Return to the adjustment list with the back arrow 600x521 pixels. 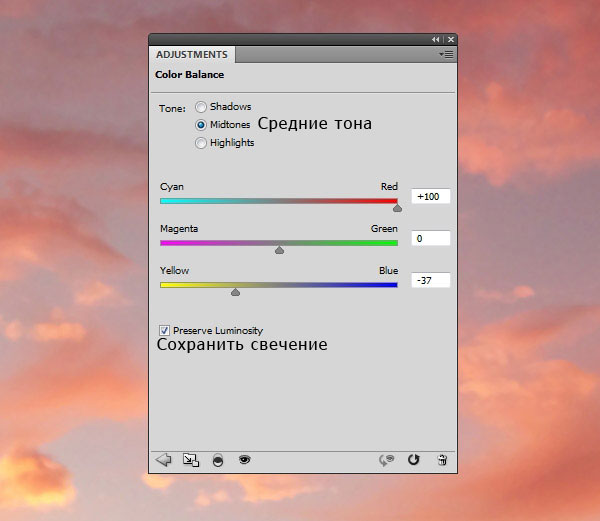point(164,459)
